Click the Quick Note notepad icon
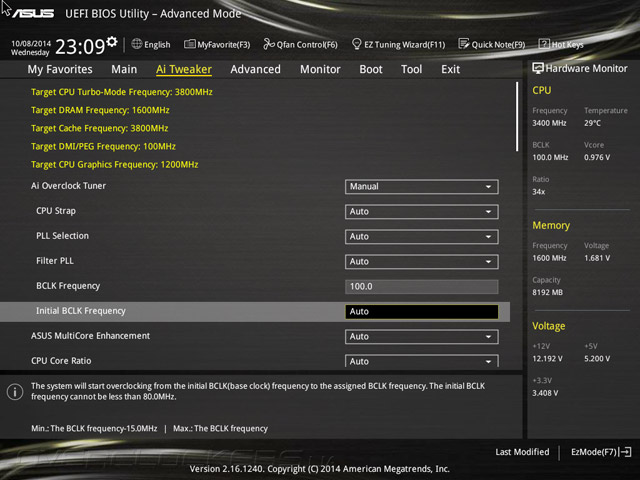The width and height of the screenshot is (640, 480). [464, 44]
